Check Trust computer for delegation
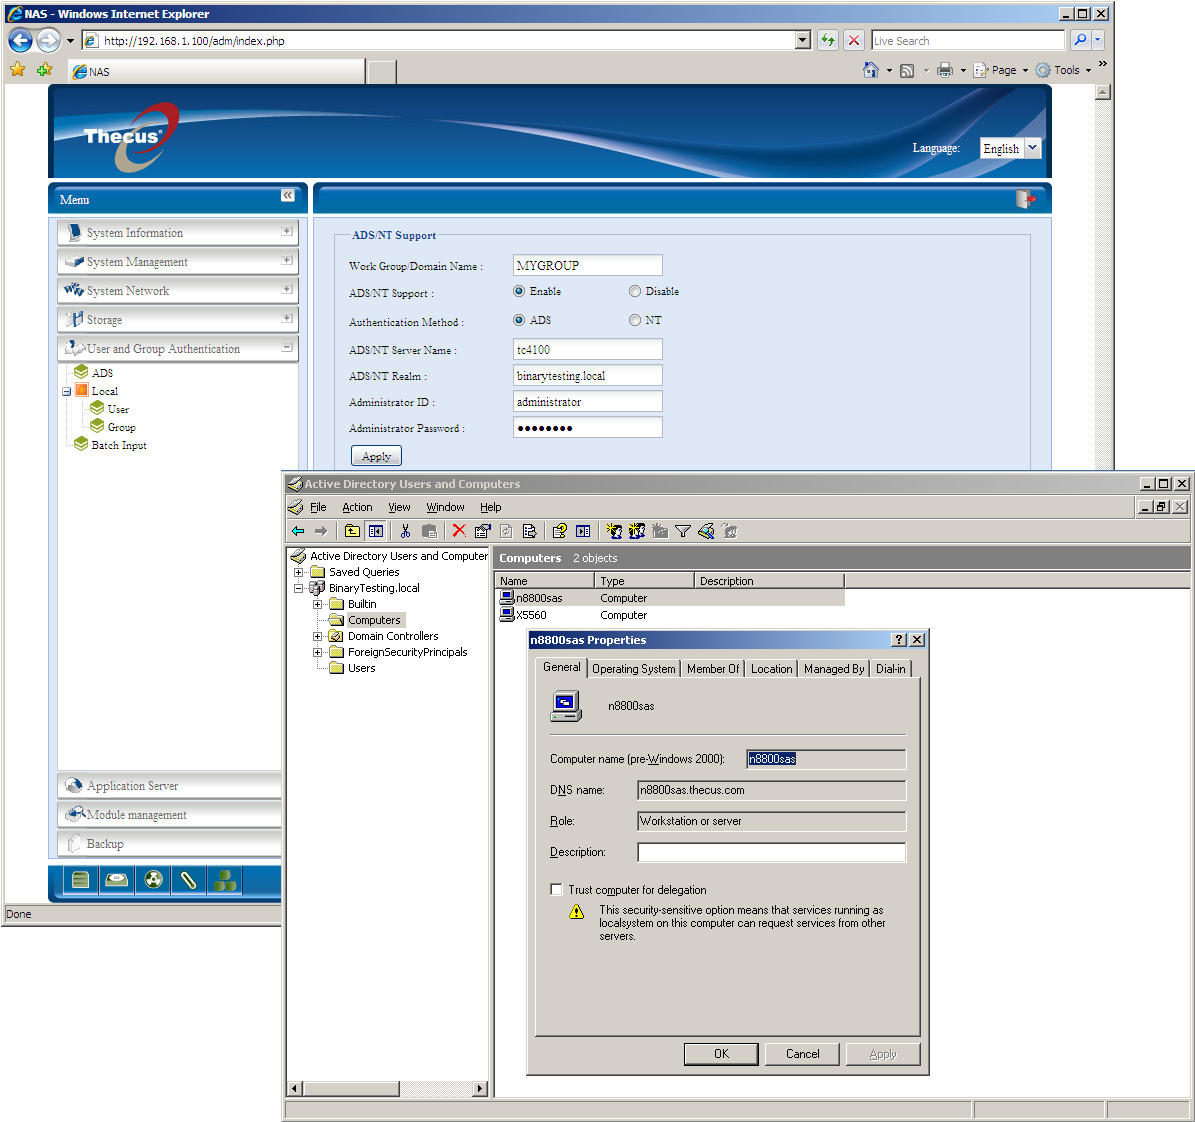The height and width of the screenshot is (1122, 1195). 556,889
